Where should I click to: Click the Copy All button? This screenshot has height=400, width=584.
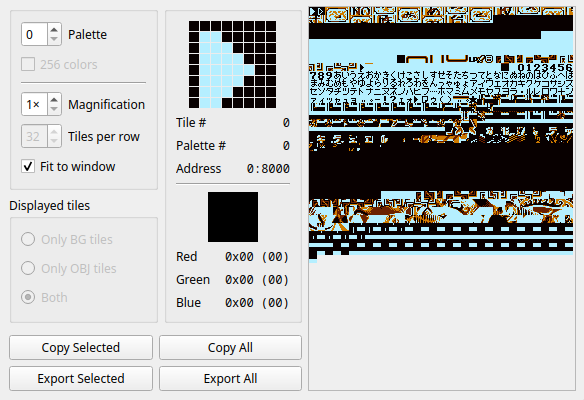coord(230,347)
